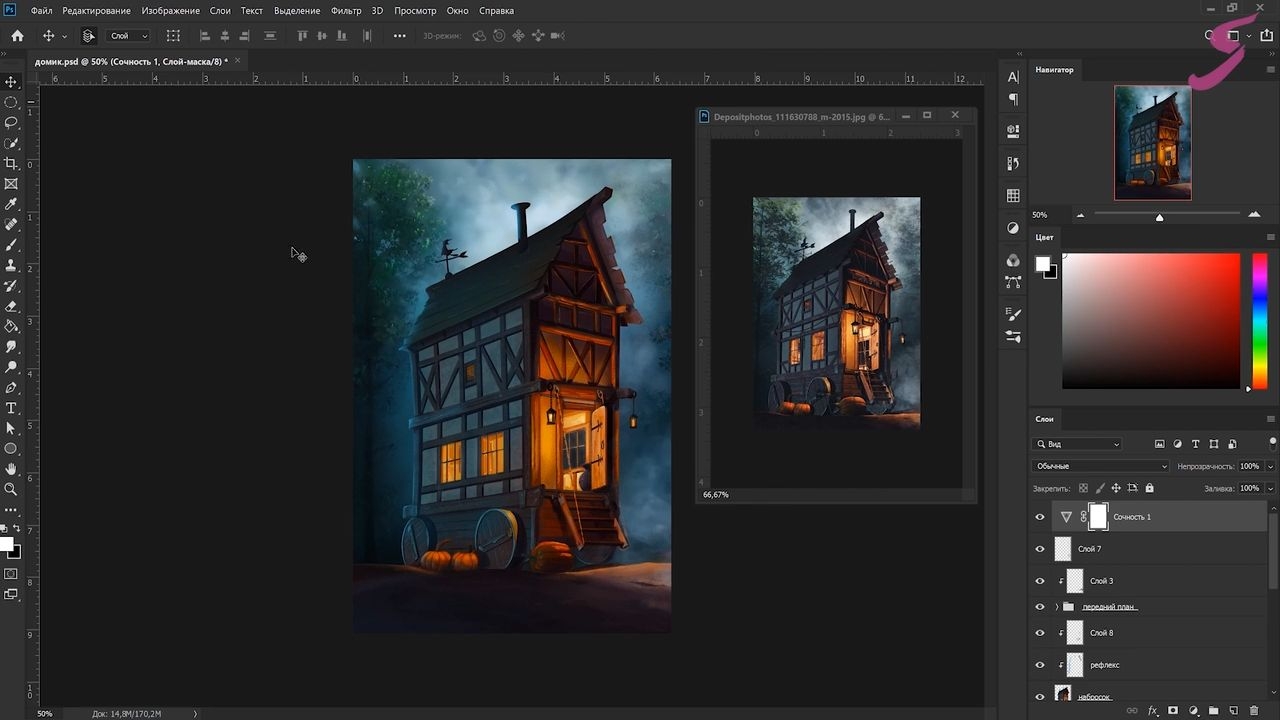Open the Move tool preset picker arrow
The width and height of the screenshot is (1280, 720).
pyautogui.click(x=64, y=36)
